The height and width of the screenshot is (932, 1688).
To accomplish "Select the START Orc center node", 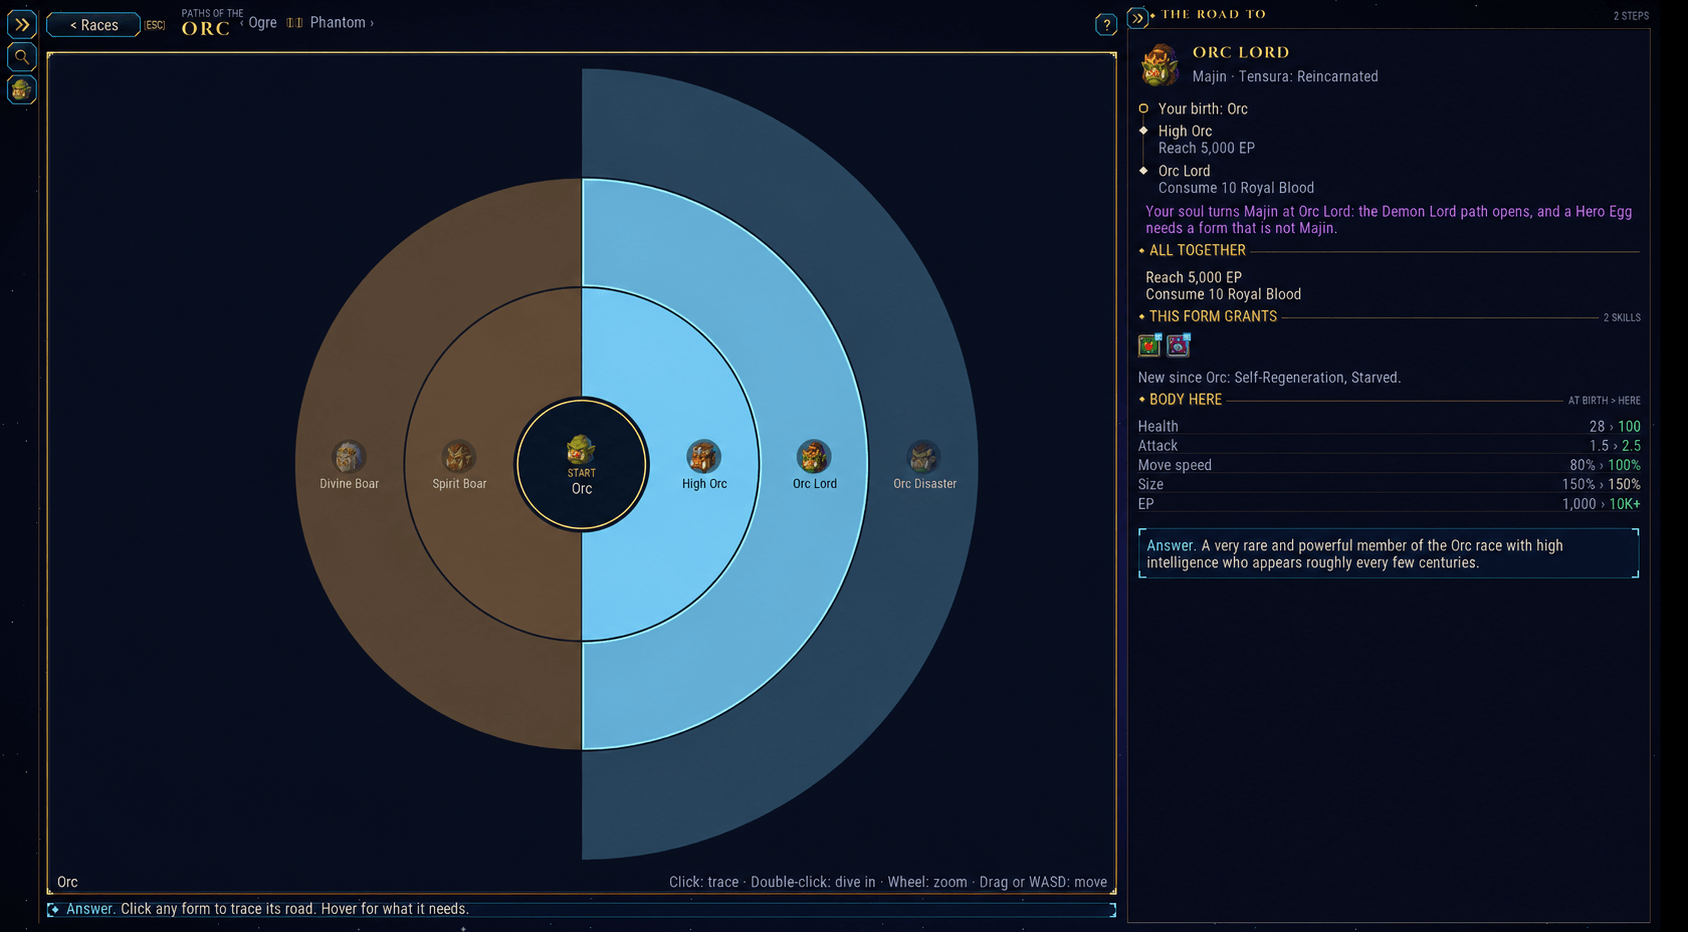I will [582, 464].
